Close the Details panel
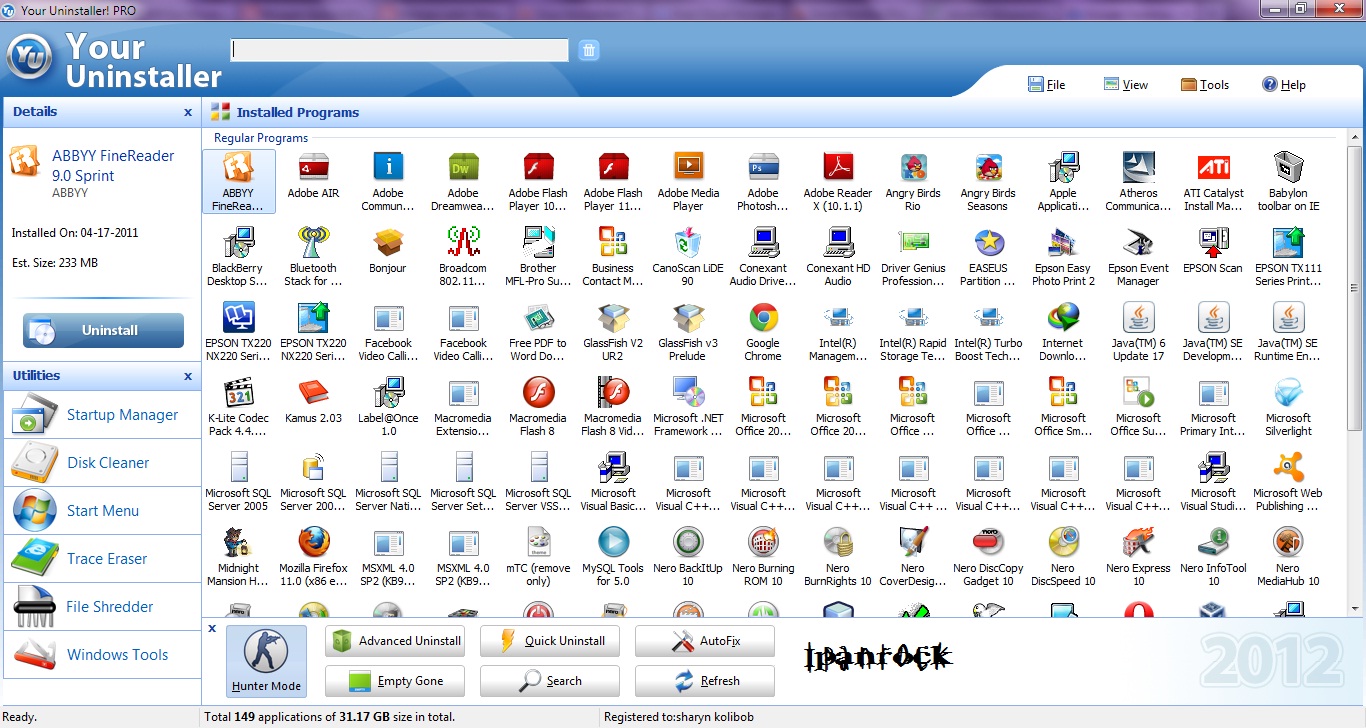1366x728 pixels. pos(188,113)
